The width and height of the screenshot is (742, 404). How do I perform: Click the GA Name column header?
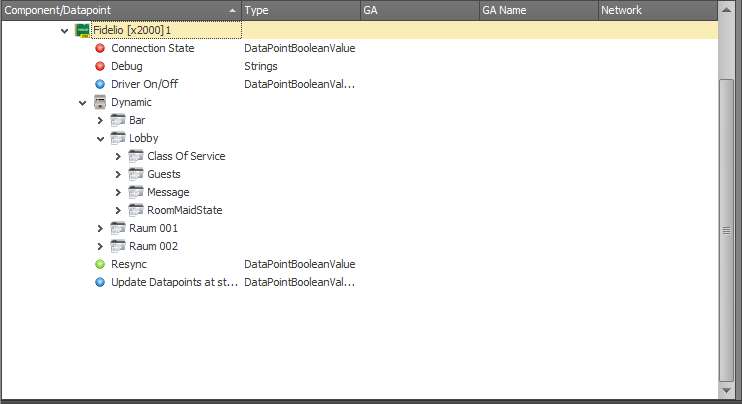[x=539, y=10]
